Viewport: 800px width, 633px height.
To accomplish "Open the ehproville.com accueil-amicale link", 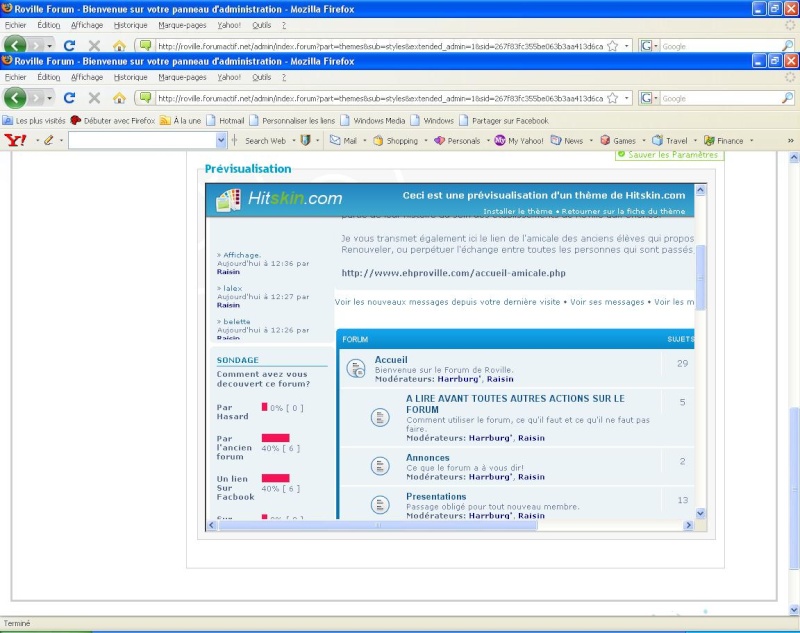I will point(453,273).
